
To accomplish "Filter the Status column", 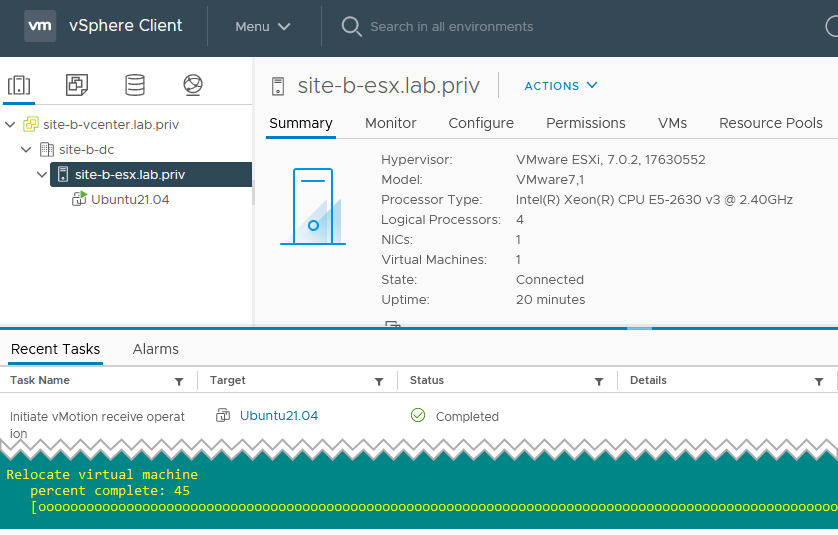I will (x=599, y=381).
